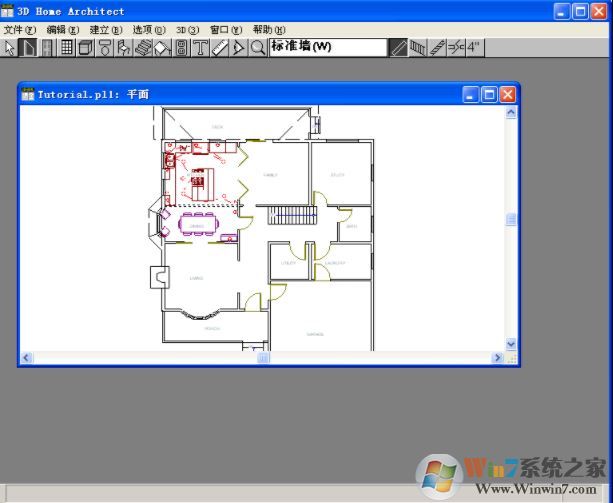
Task: Select the break wall icon
Action: click(x=456, y=48)
